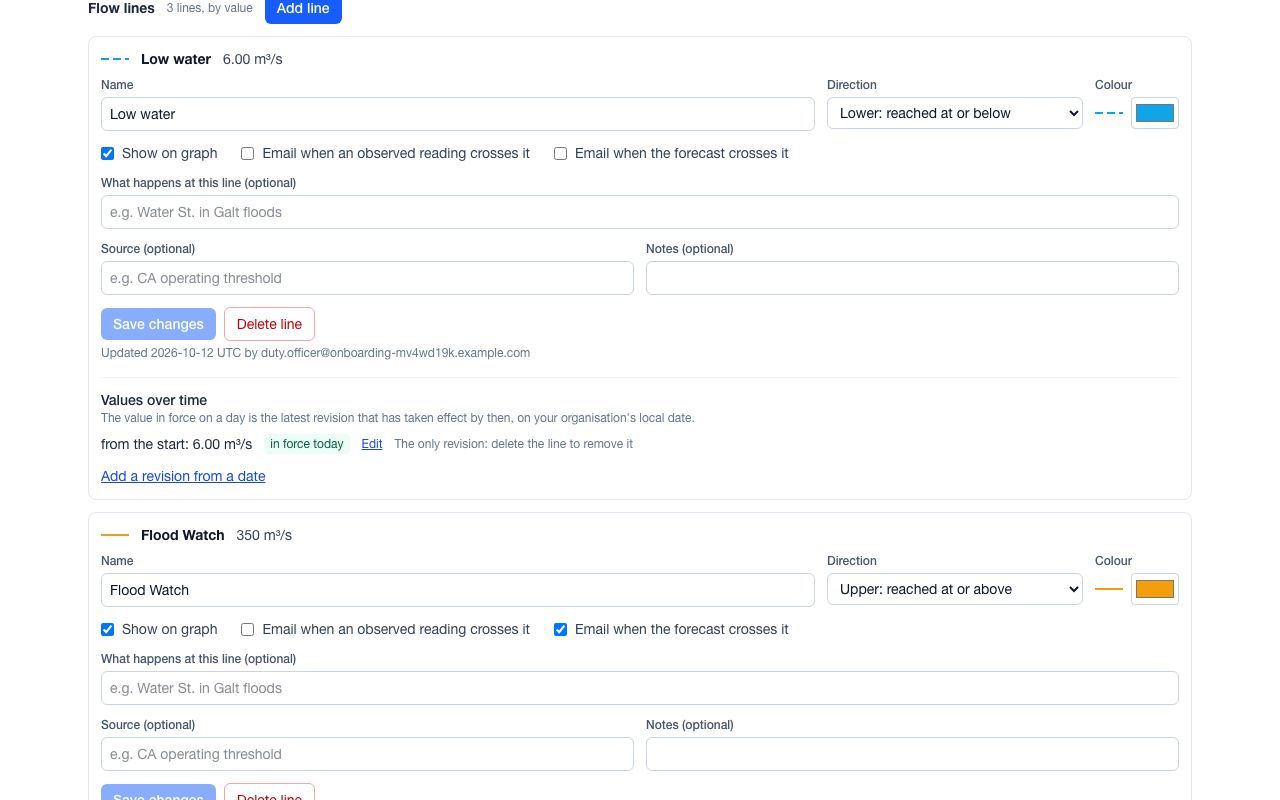Click the Flood Watch Name field

pos(458,590)
